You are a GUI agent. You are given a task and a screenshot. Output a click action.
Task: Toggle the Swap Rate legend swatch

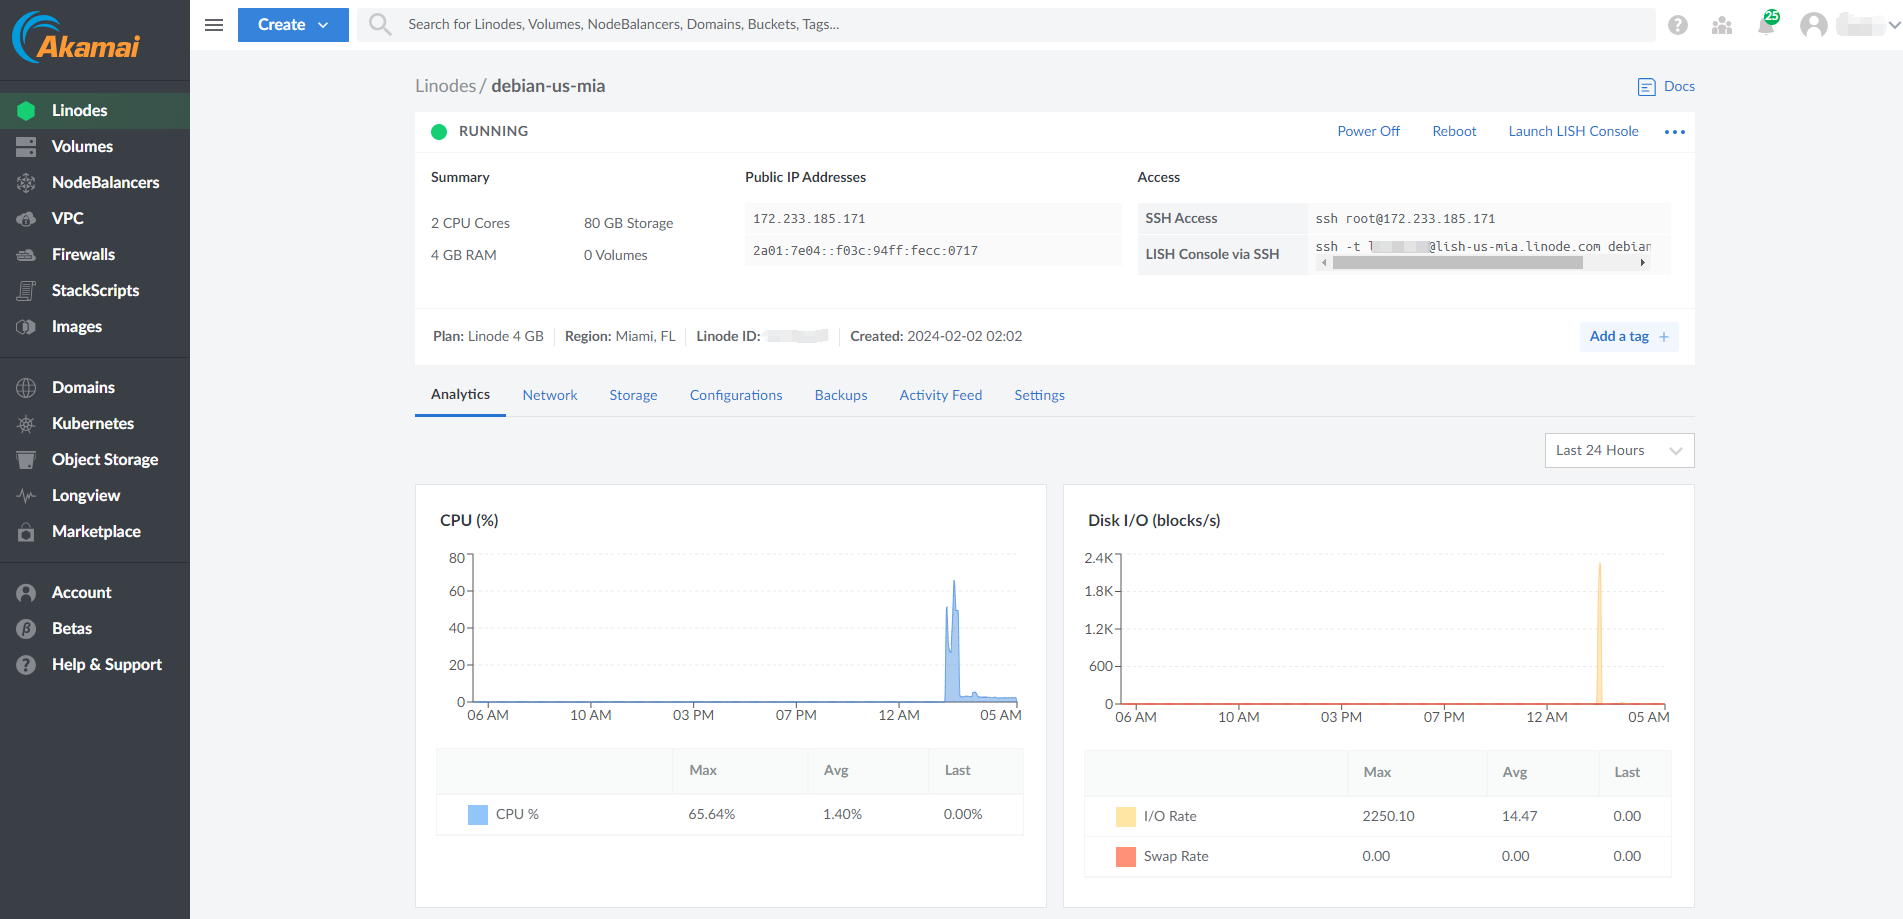(x=1126, y=856)
